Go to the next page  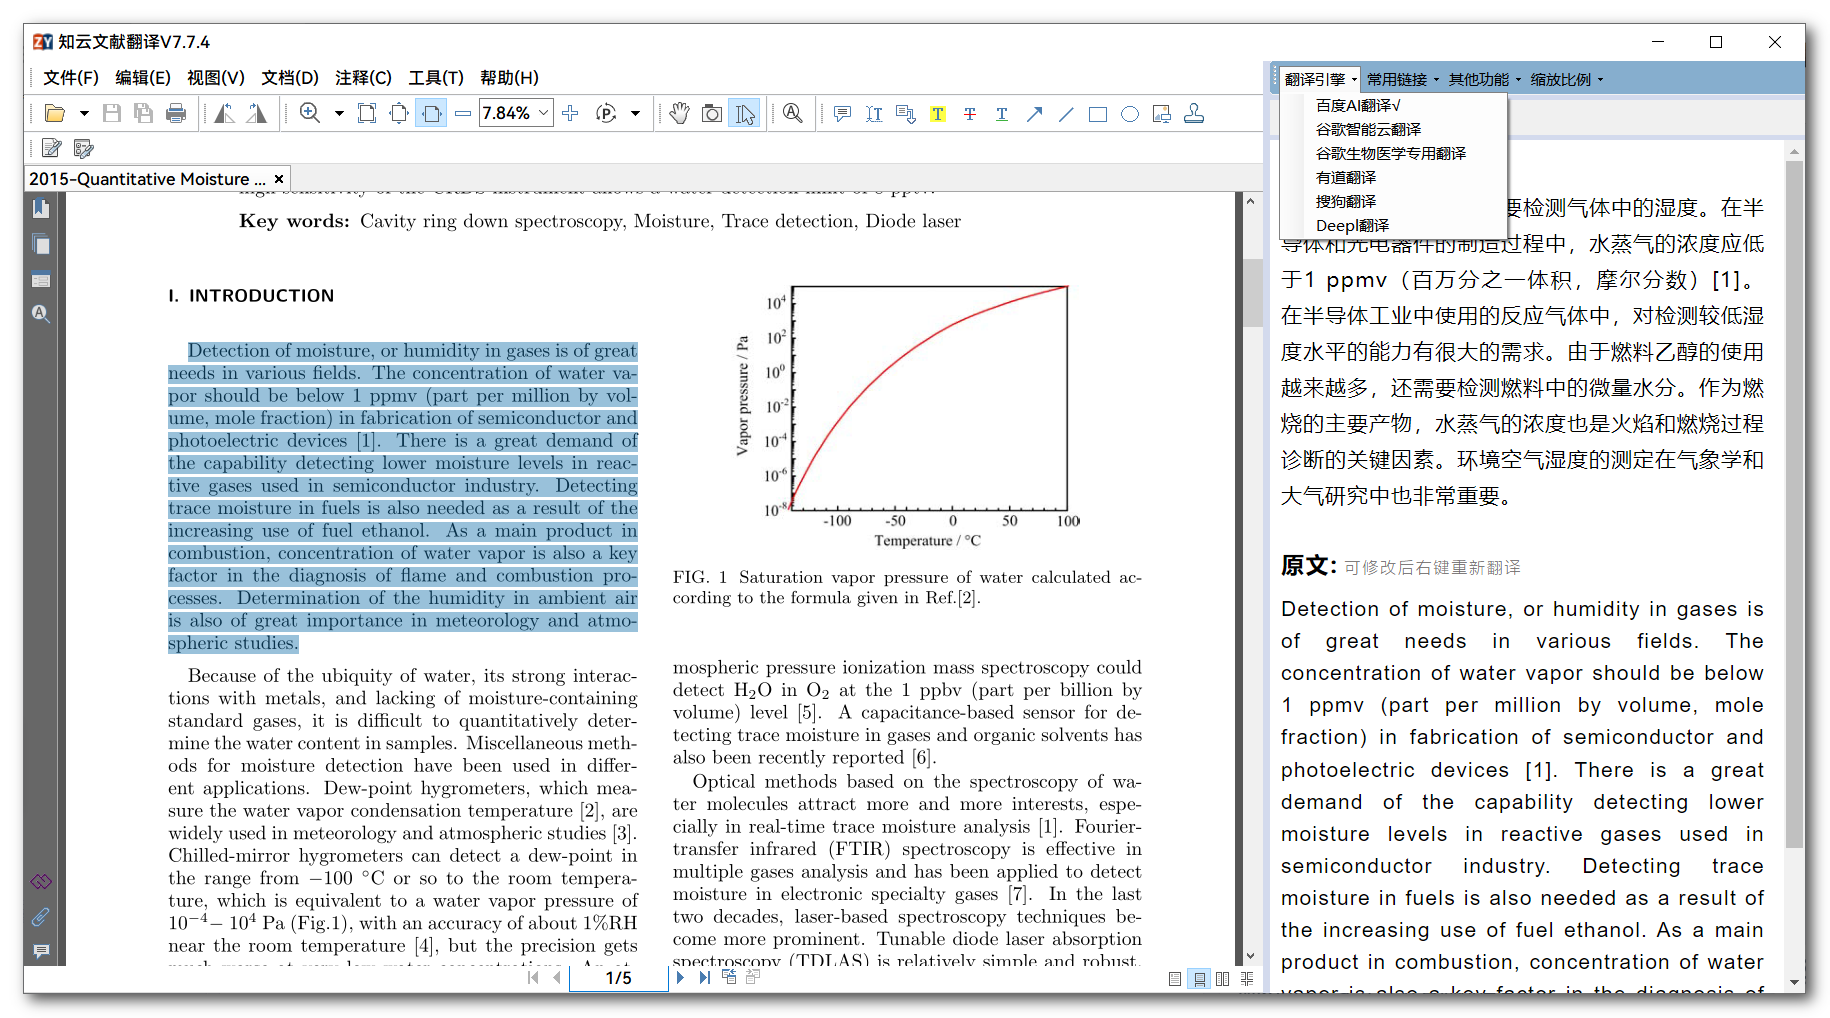[x=680, y=978]
